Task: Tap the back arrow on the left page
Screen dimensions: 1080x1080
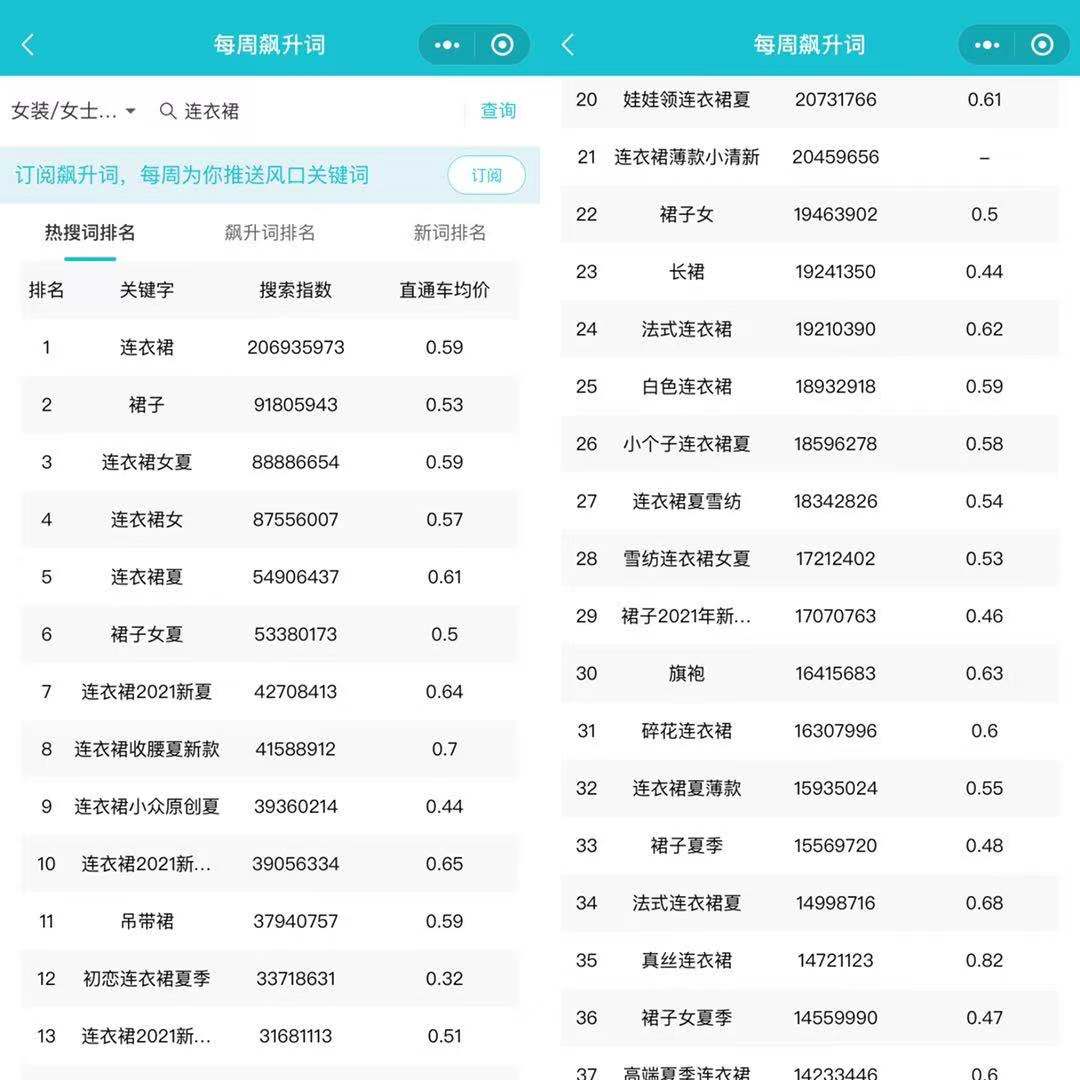Action: 27,44
